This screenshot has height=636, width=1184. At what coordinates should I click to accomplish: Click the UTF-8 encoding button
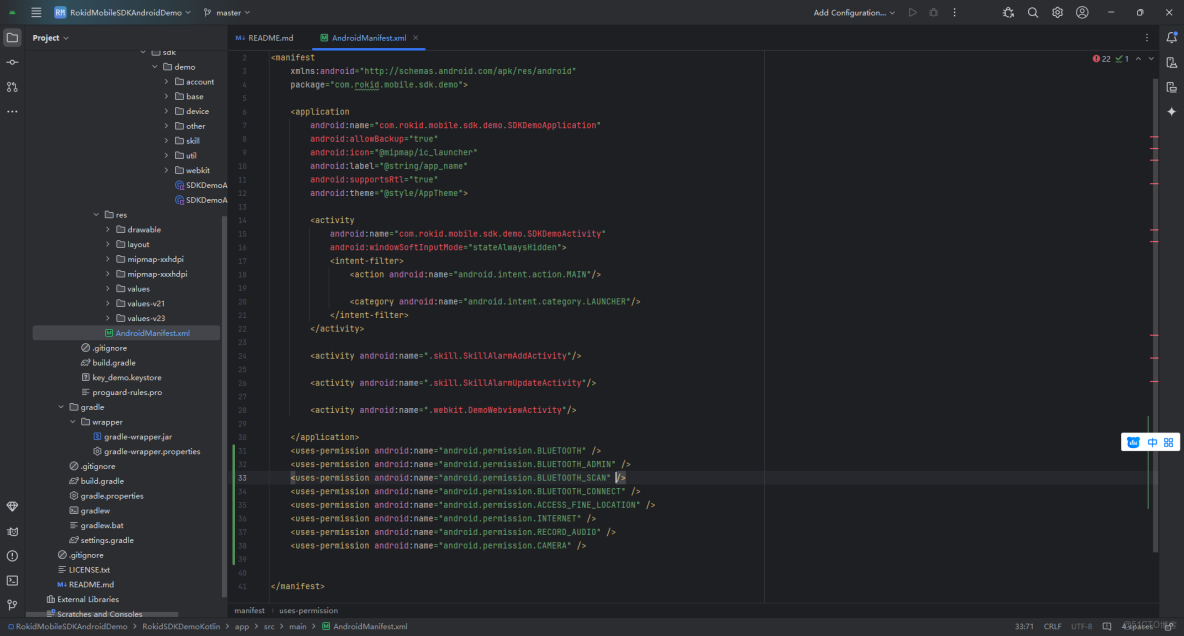[1082, 627]
